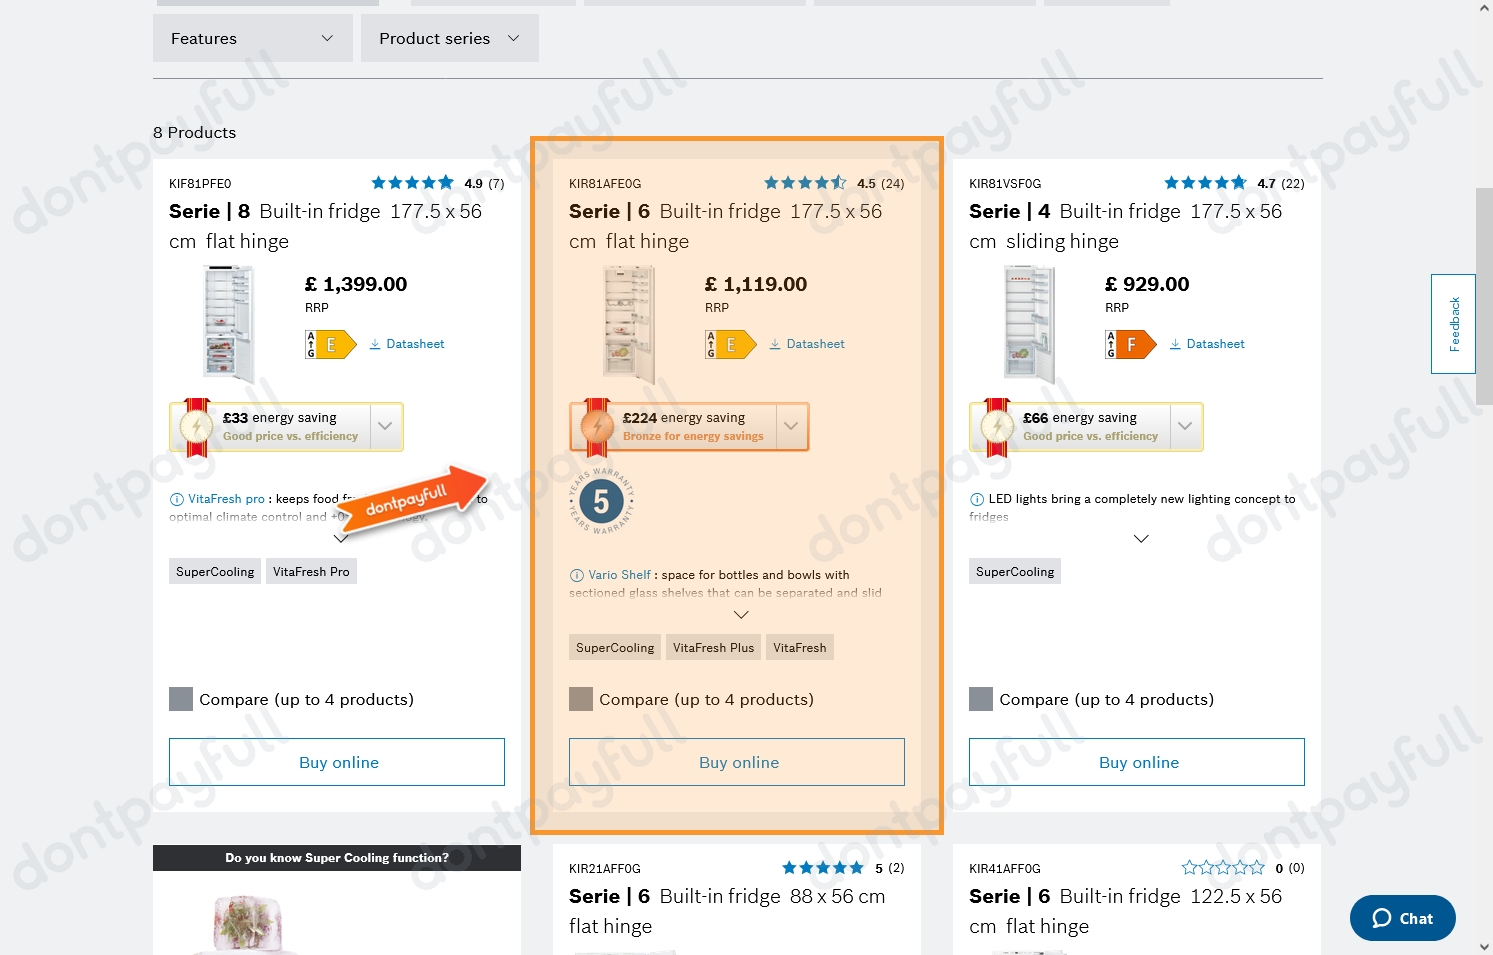This screenshot has width=1493, height=955.
Task: Click the £224 energy saving ribbon medal
Action: coord(597,427)
